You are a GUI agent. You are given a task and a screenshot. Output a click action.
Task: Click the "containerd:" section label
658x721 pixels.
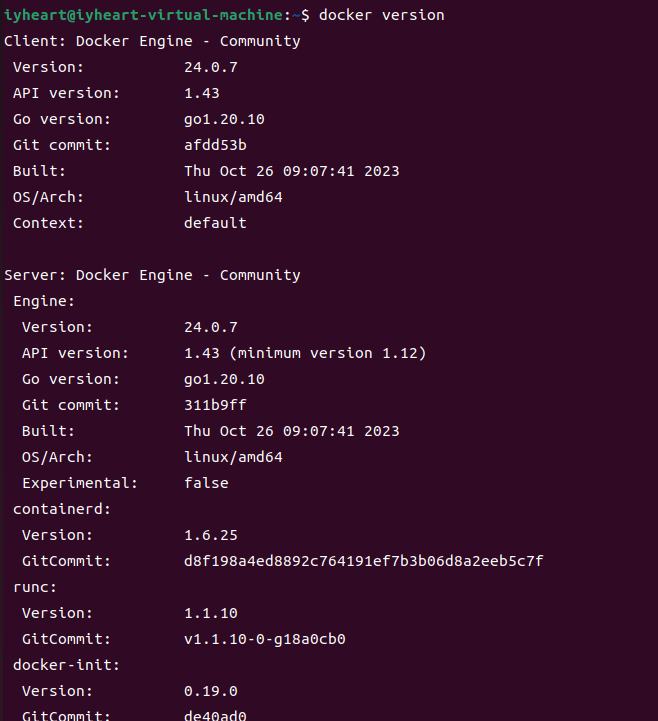[62, 509]
